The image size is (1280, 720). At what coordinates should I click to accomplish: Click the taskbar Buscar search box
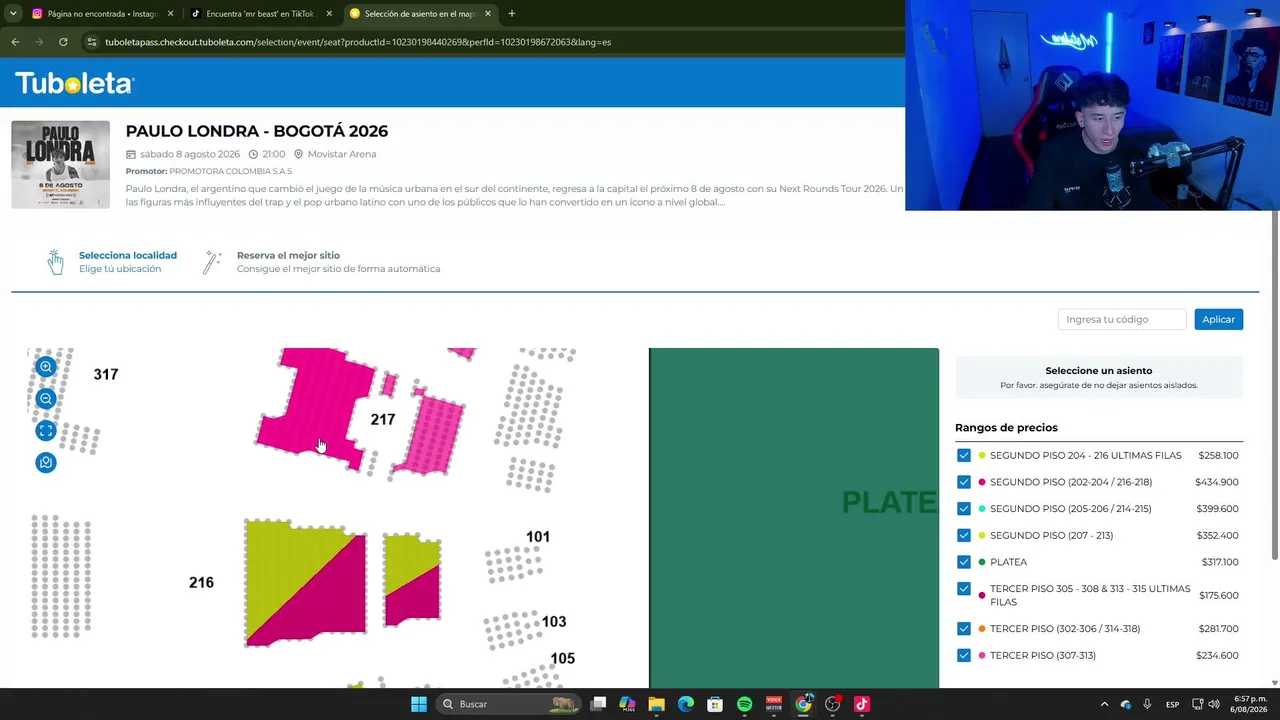point(509,704)
